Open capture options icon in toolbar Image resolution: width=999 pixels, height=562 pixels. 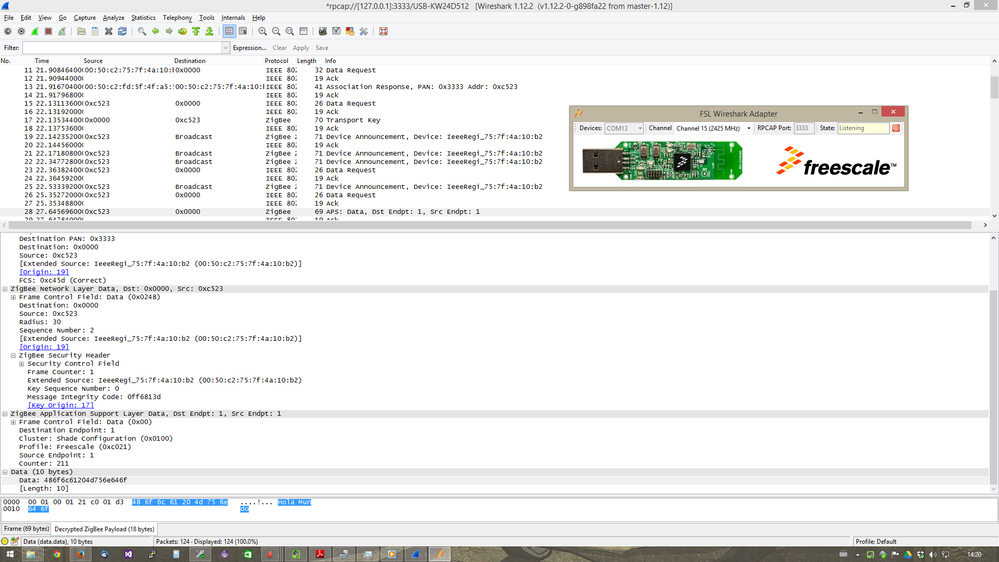(x=21, y=31)
